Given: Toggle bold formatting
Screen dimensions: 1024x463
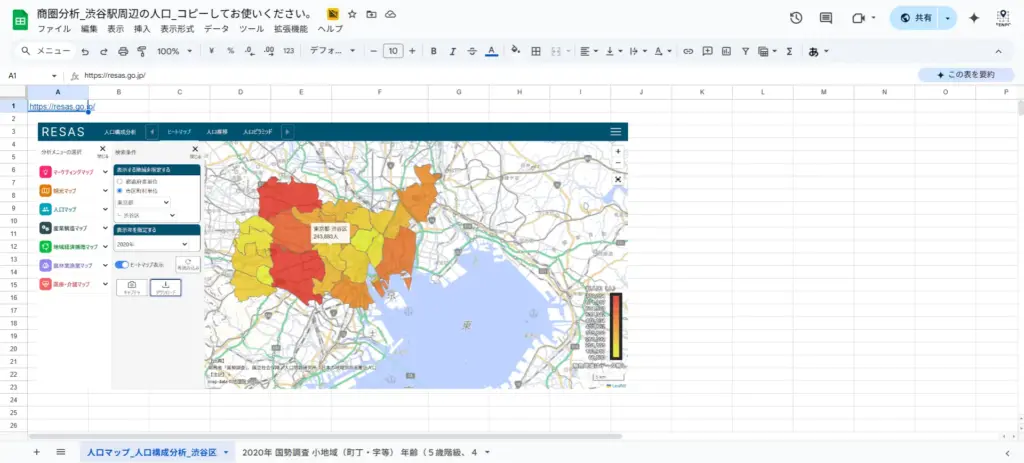Looking at the screenshot, I should (434, 51).
